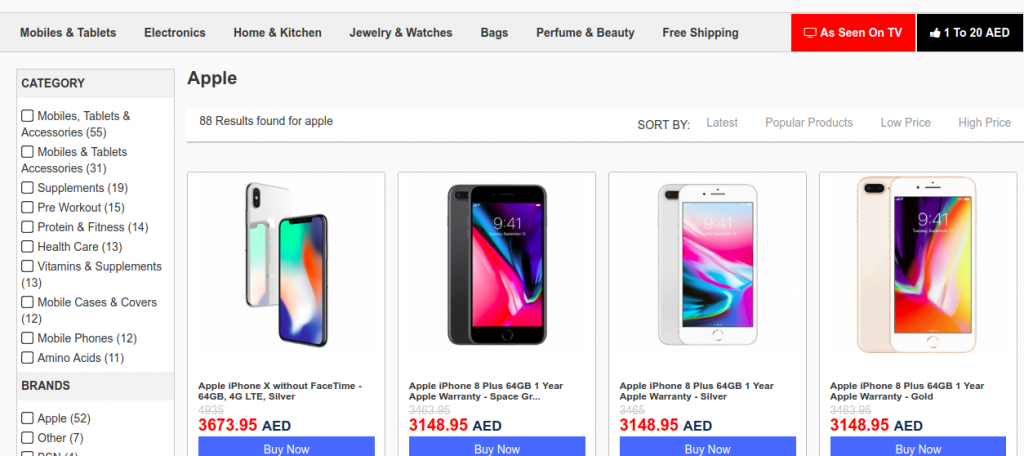Viewport: 1024px width, 456px height.
Task: Check the Supplements category filter
Action: 28,188
